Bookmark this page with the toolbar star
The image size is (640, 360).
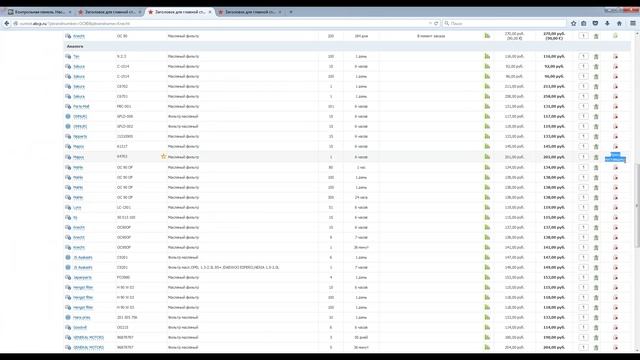(573, 24)
